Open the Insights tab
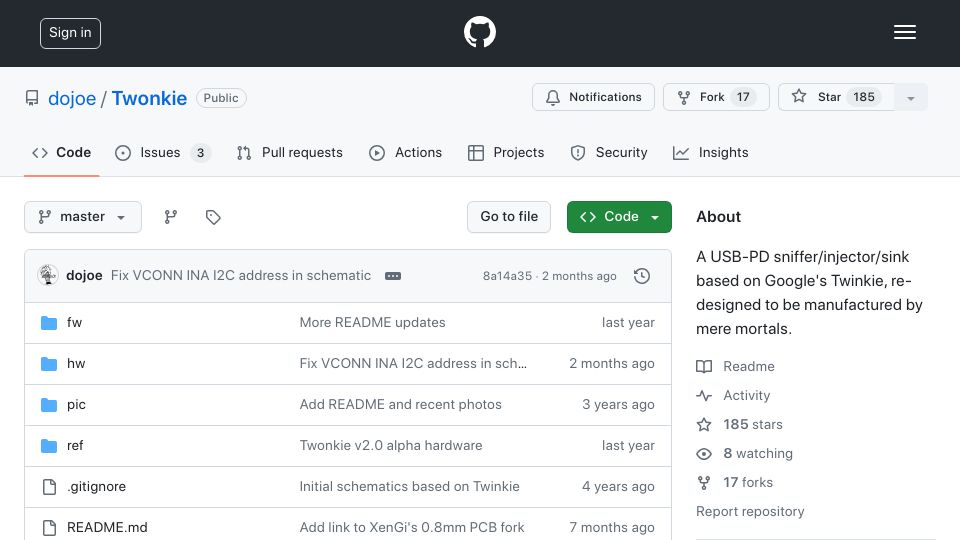The image size is (960, 540). coord(710,152)
